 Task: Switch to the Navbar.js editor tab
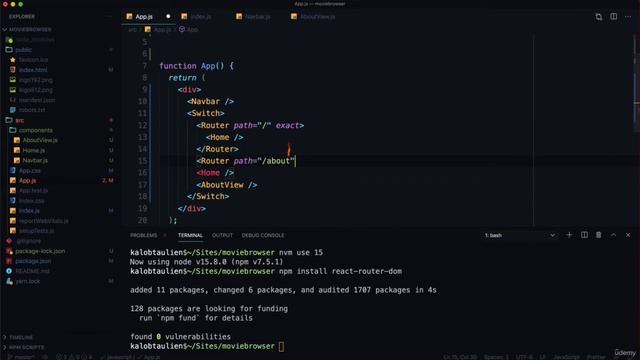point(257,17)
